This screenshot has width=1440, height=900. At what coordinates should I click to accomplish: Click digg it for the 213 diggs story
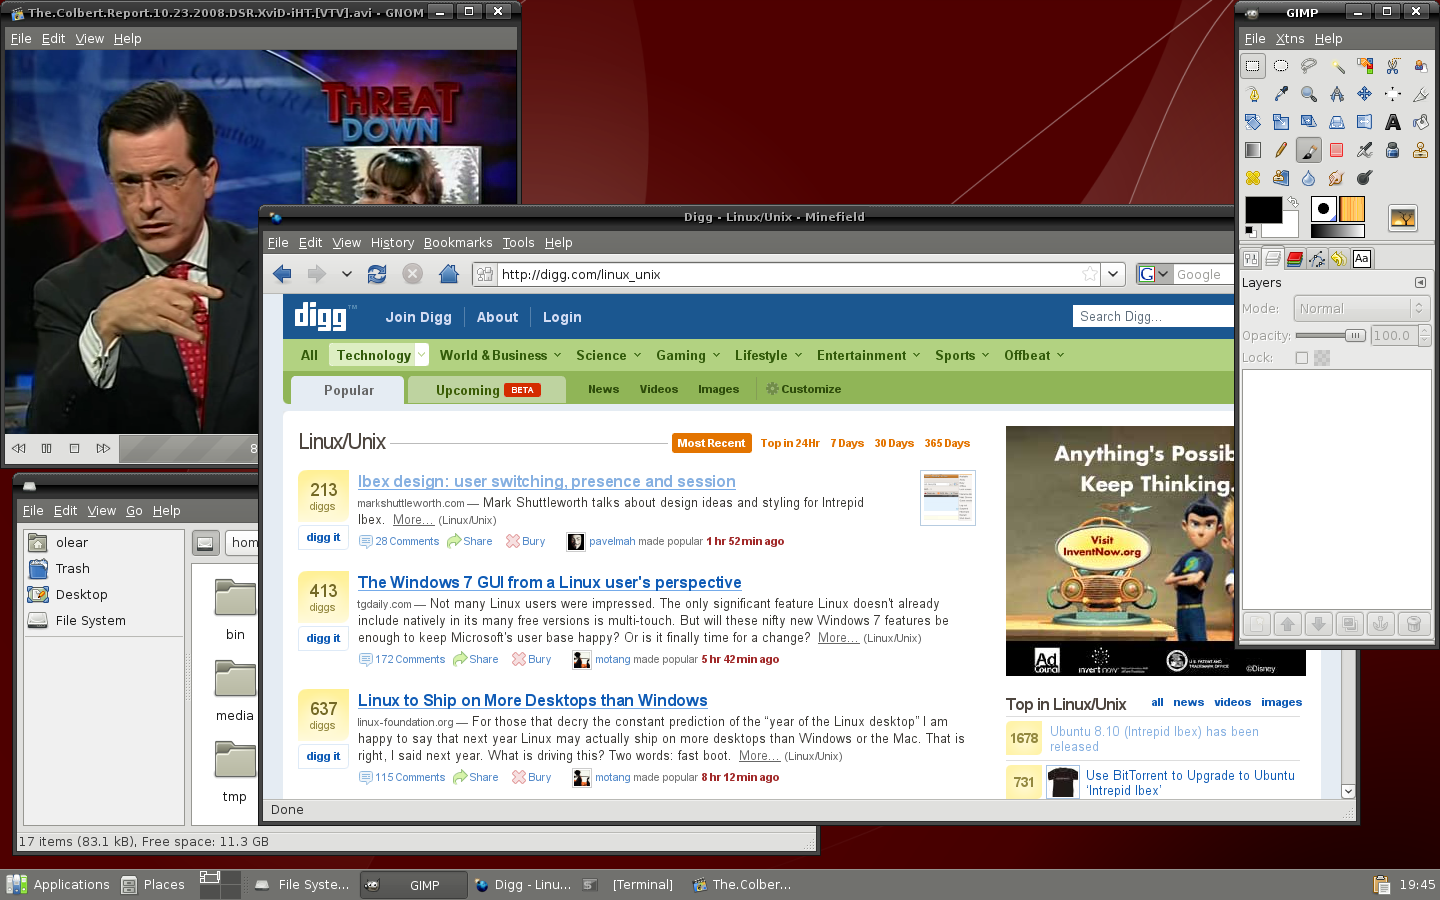click(x=323, y=537)
